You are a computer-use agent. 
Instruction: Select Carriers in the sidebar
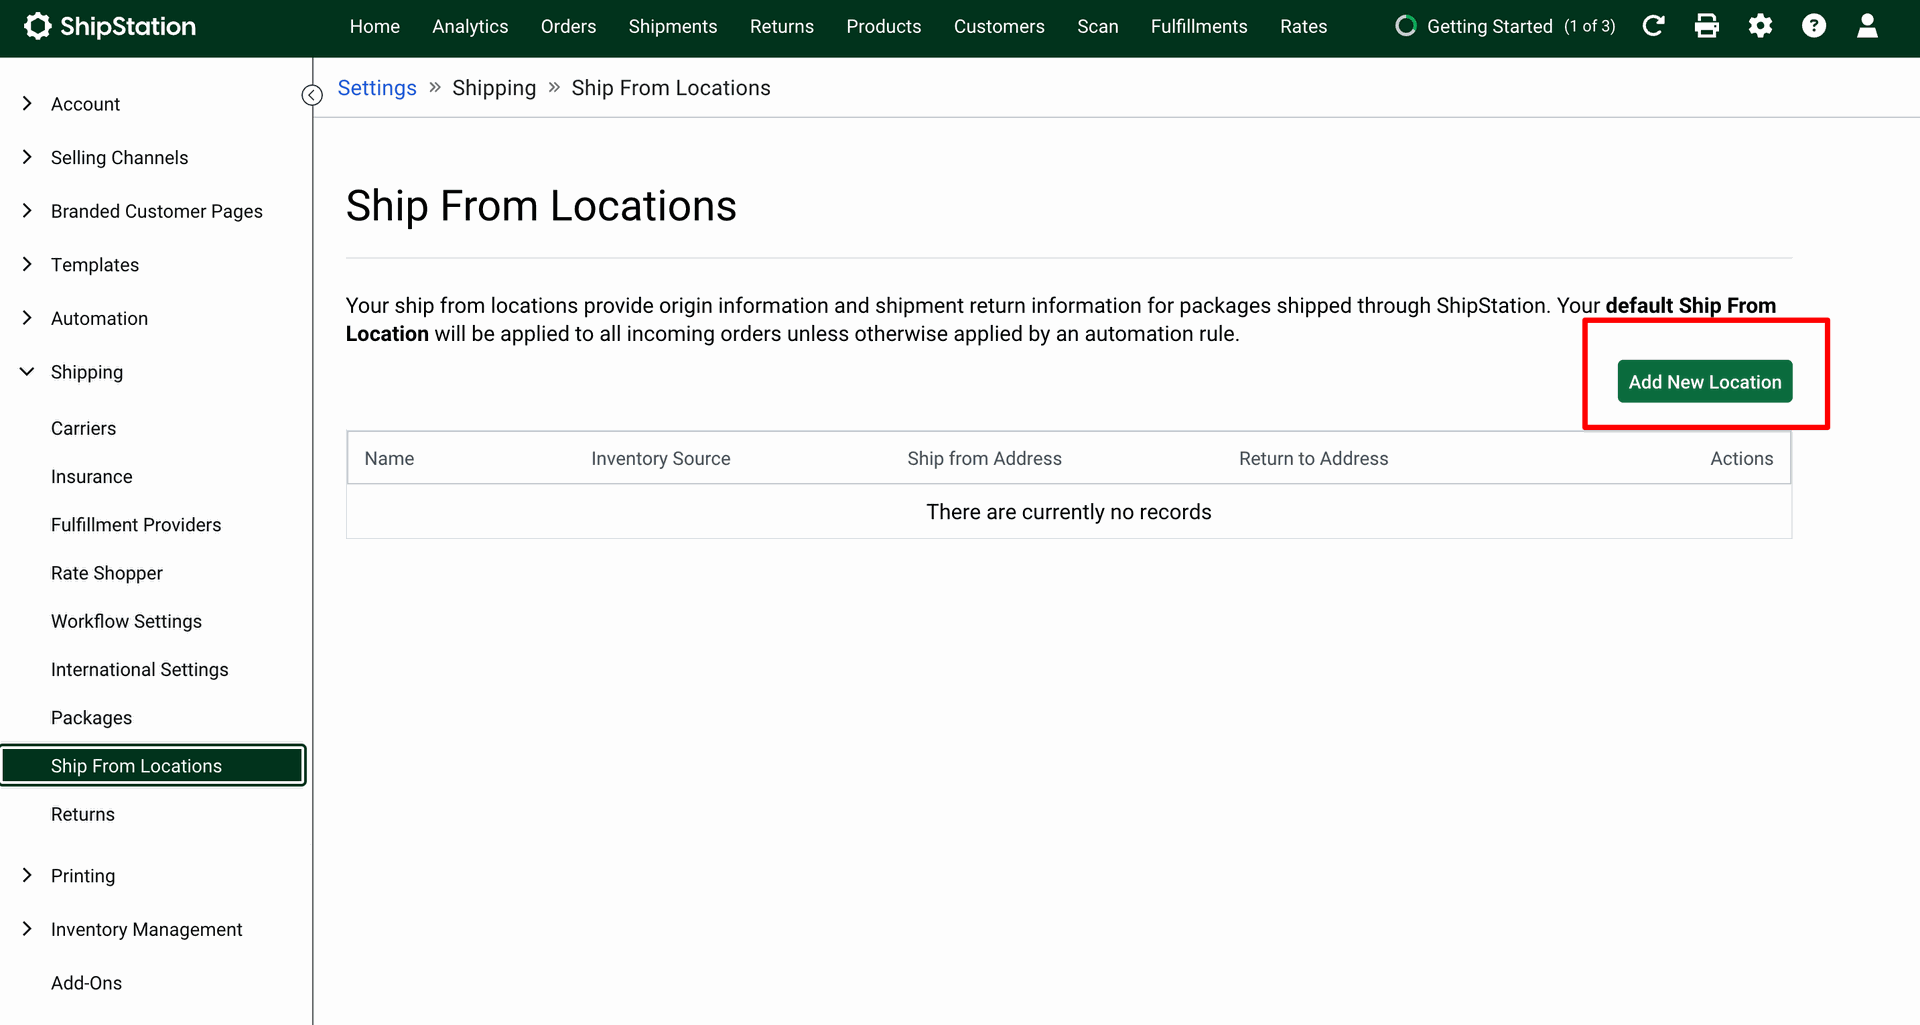click(83, 429)
